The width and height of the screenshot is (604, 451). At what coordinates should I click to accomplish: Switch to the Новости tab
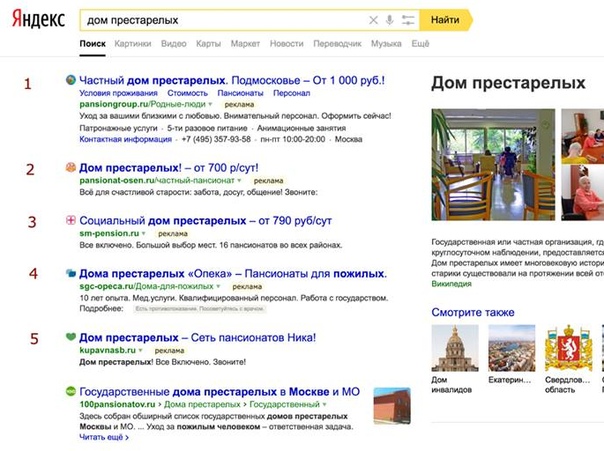point(287,44)
